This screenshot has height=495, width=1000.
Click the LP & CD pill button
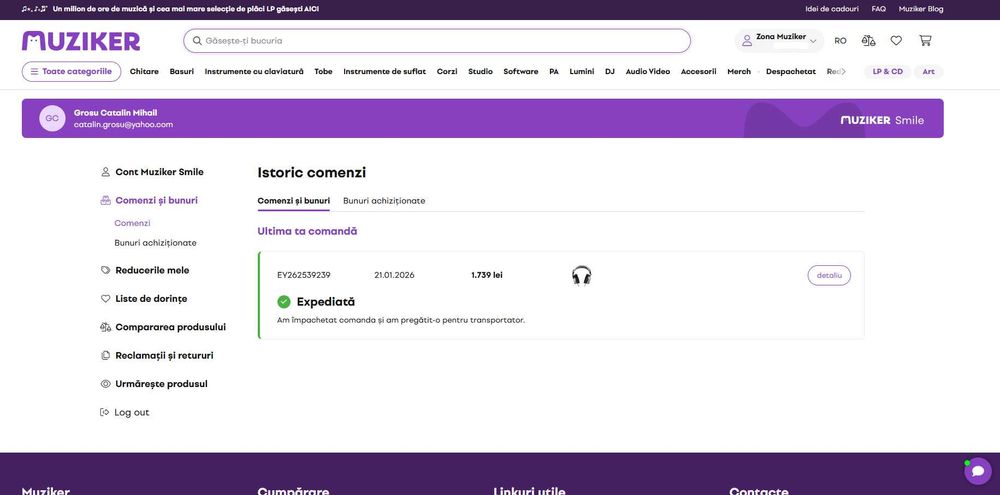point(888,71)
